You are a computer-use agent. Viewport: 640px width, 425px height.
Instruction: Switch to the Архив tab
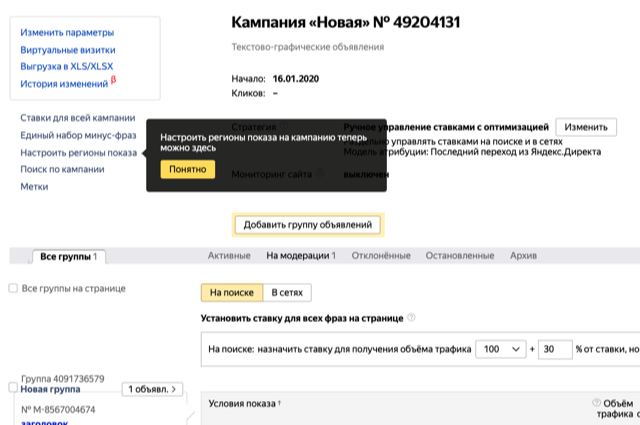click(x=523, y=256)
